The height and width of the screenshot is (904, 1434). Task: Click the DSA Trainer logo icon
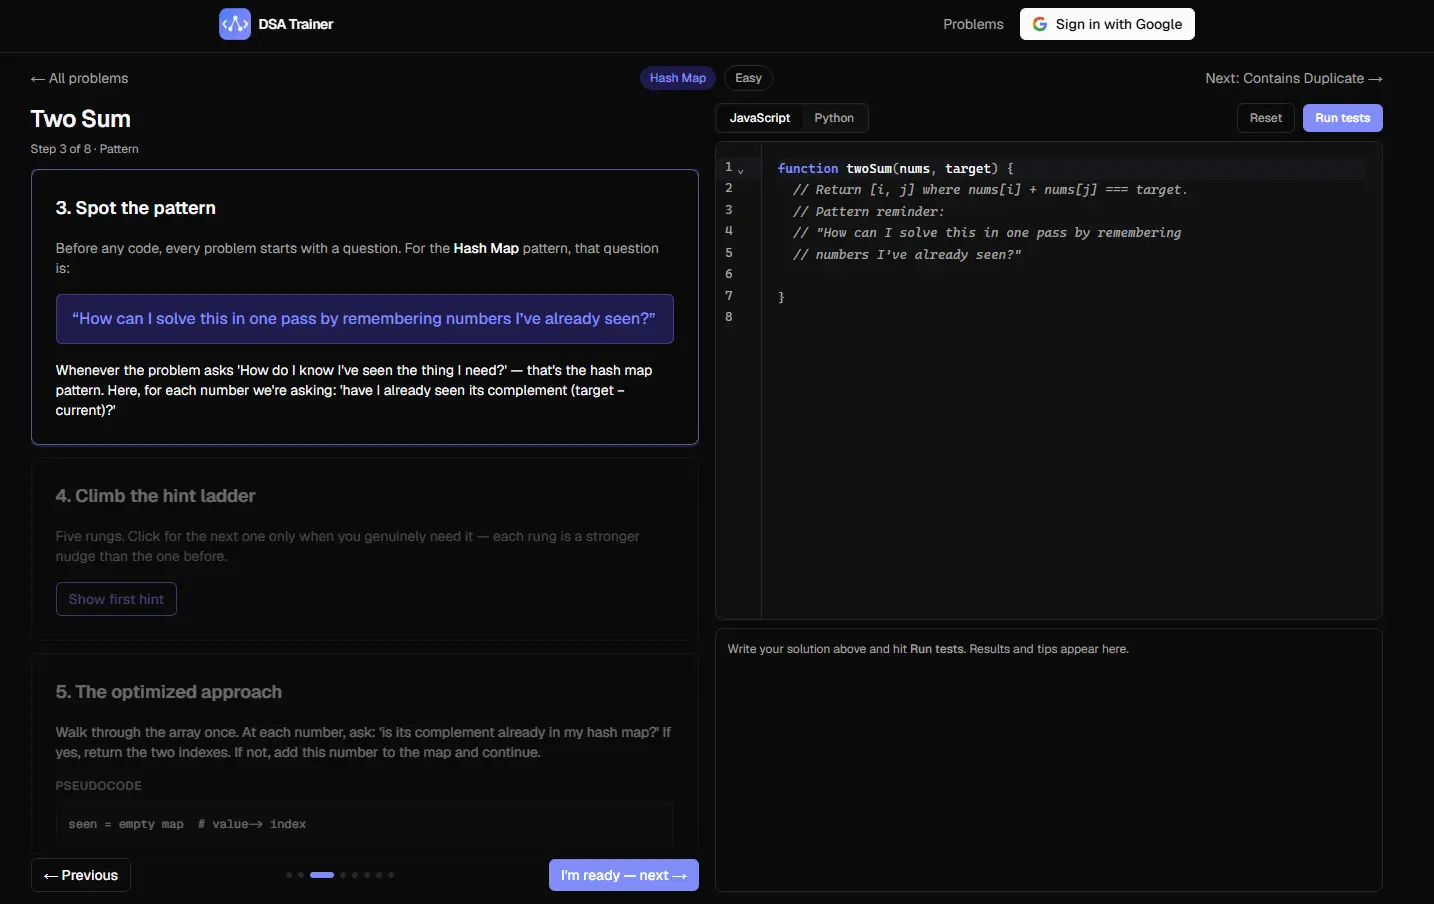[235, 24]
